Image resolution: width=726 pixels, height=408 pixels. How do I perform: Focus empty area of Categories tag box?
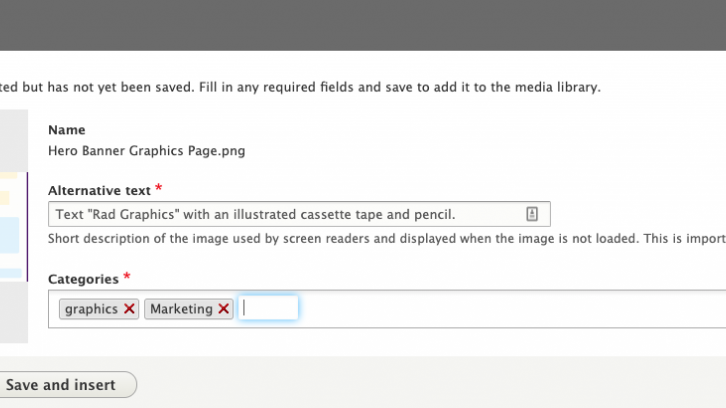[509, 309]
